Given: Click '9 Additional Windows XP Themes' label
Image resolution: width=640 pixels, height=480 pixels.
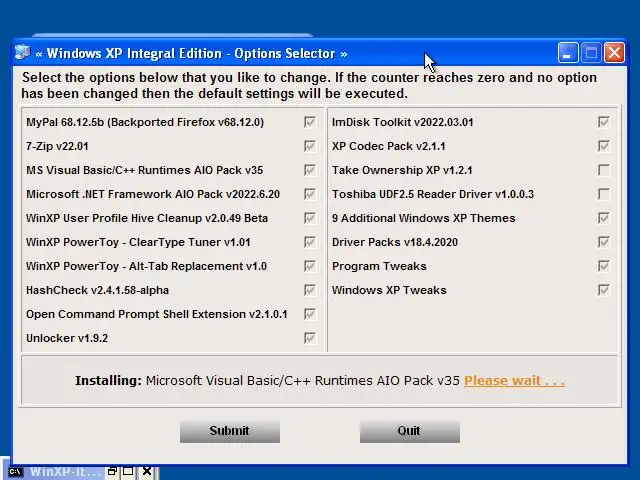Looking at the screenshot, I should pos(424,218).
